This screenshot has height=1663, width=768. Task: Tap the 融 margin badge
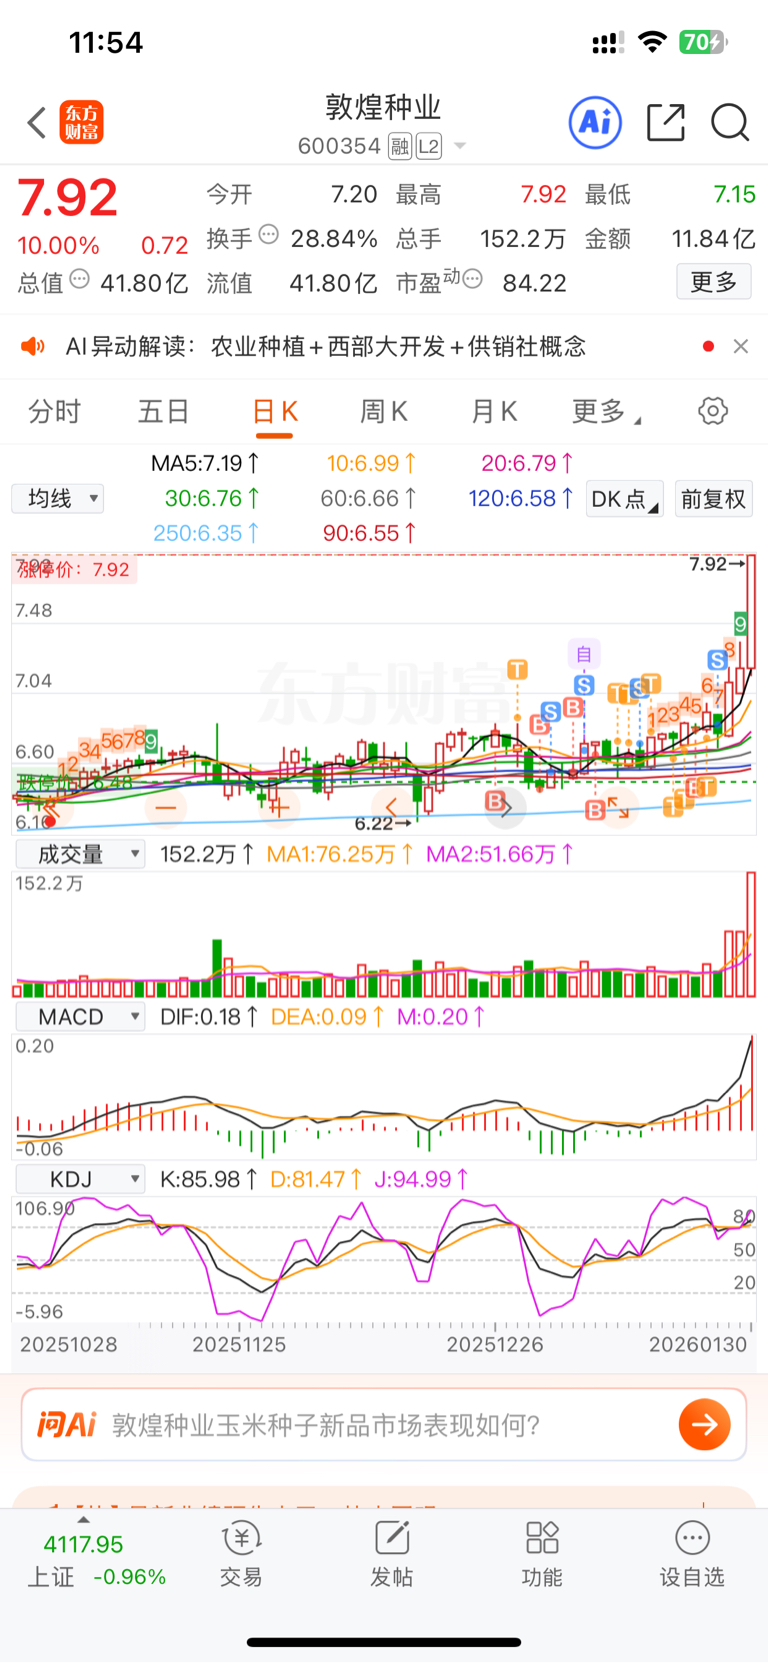pyautogui.click(x=400, y=147)
